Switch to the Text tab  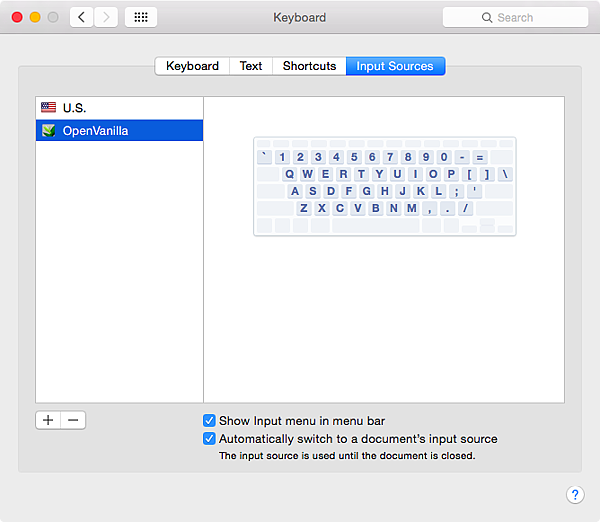click(251, 66)
